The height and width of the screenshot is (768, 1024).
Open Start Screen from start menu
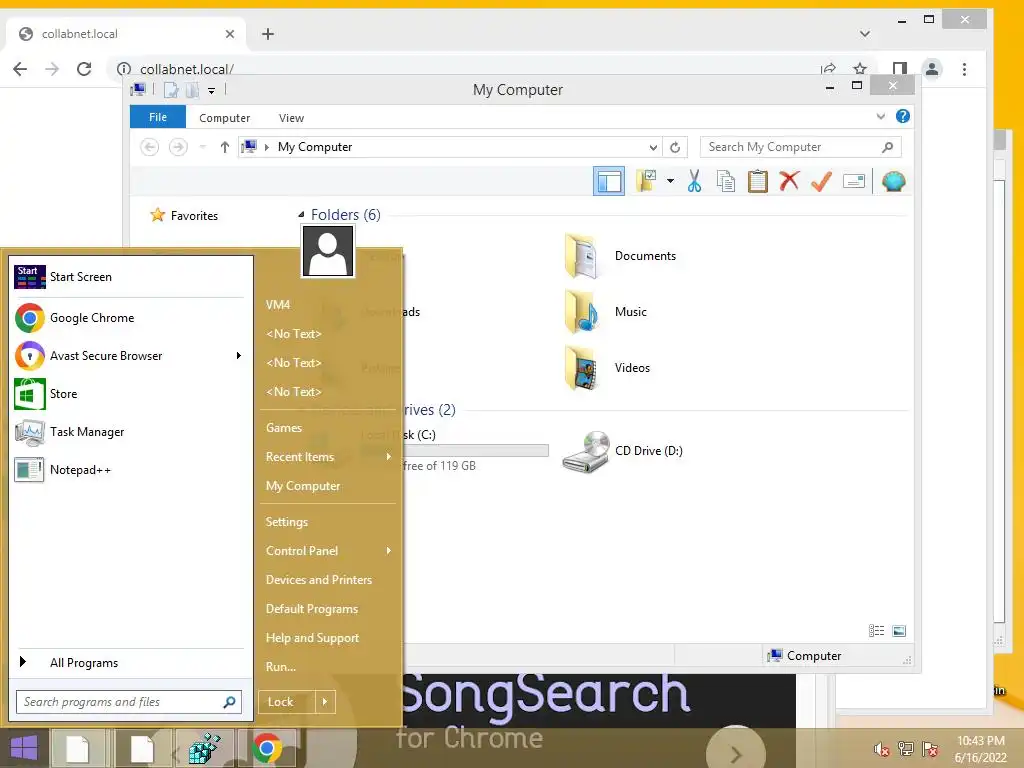(128, 277)
